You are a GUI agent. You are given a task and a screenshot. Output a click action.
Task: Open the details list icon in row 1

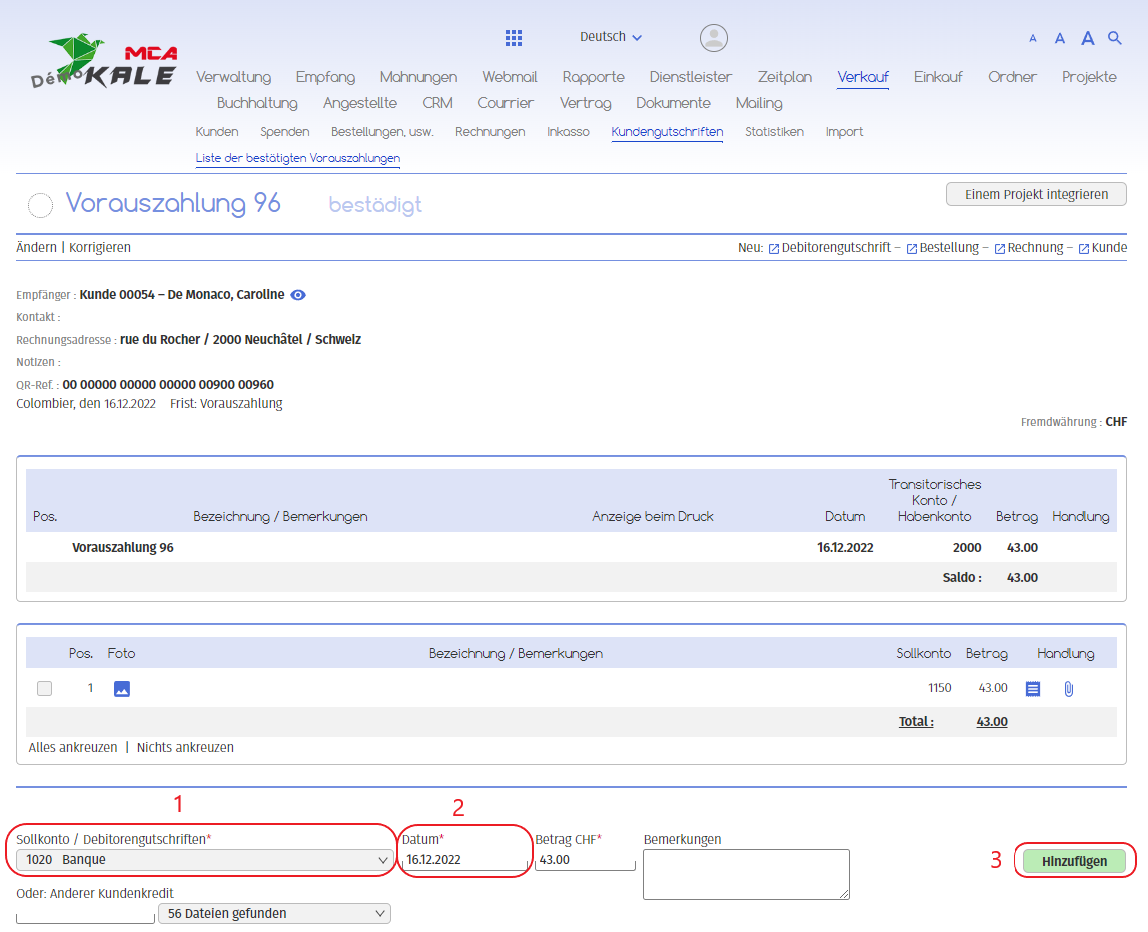(1032, 688)
